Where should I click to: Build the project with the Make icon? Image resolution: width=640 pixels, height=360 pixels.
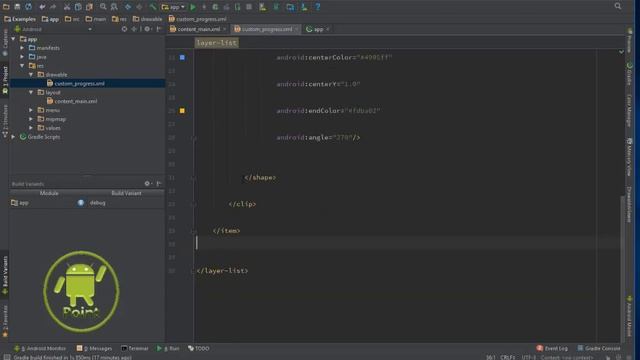[x=153, y=7]
